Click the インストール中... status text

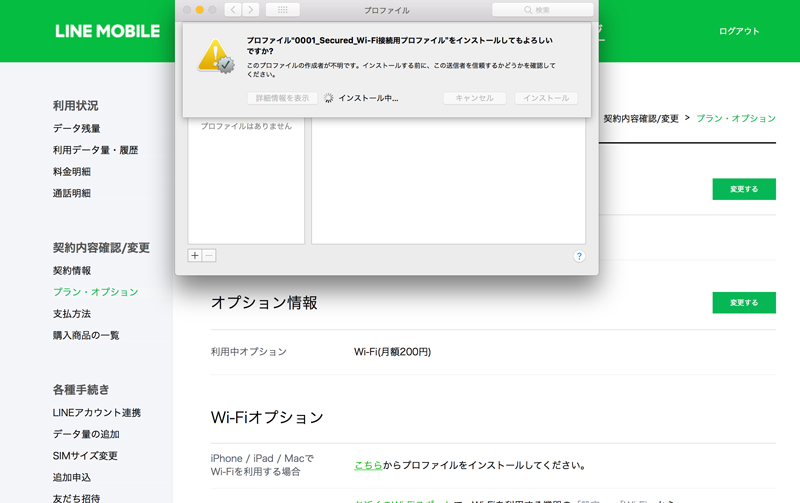tap(368, 98)
